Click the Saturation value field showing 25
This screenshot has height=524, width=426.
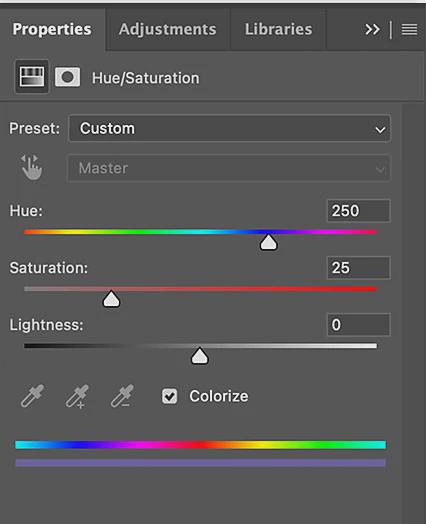(x=359, y=268)
